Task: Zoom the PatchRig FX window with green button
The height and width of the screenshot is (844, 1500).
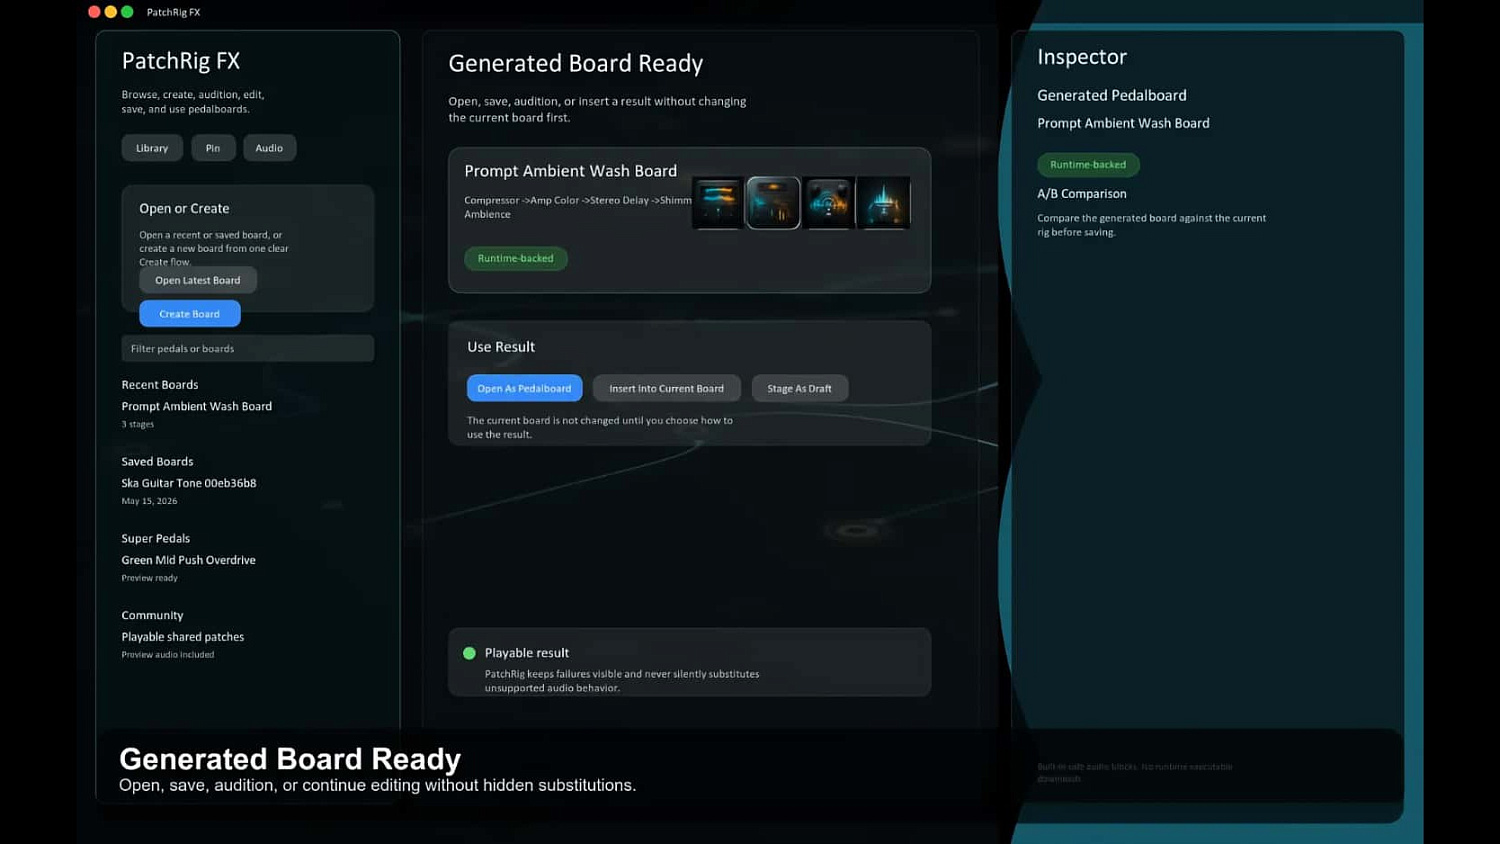Action: [x=127, y=12]
